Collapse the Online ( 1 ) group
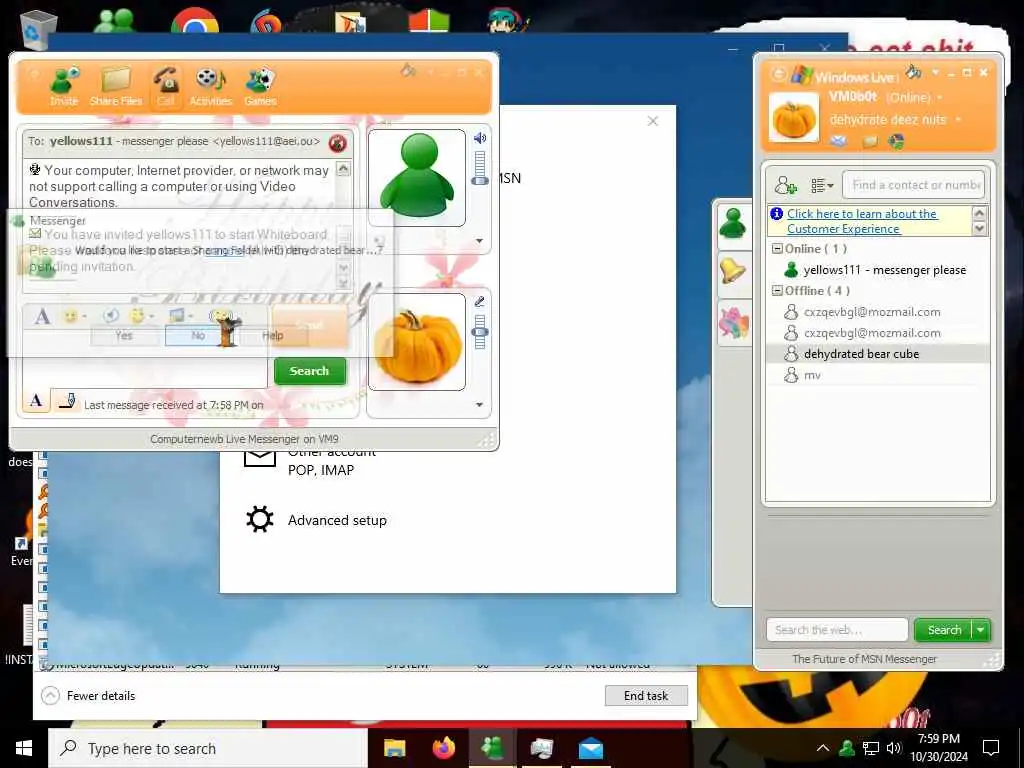 (x=777, y=248)
